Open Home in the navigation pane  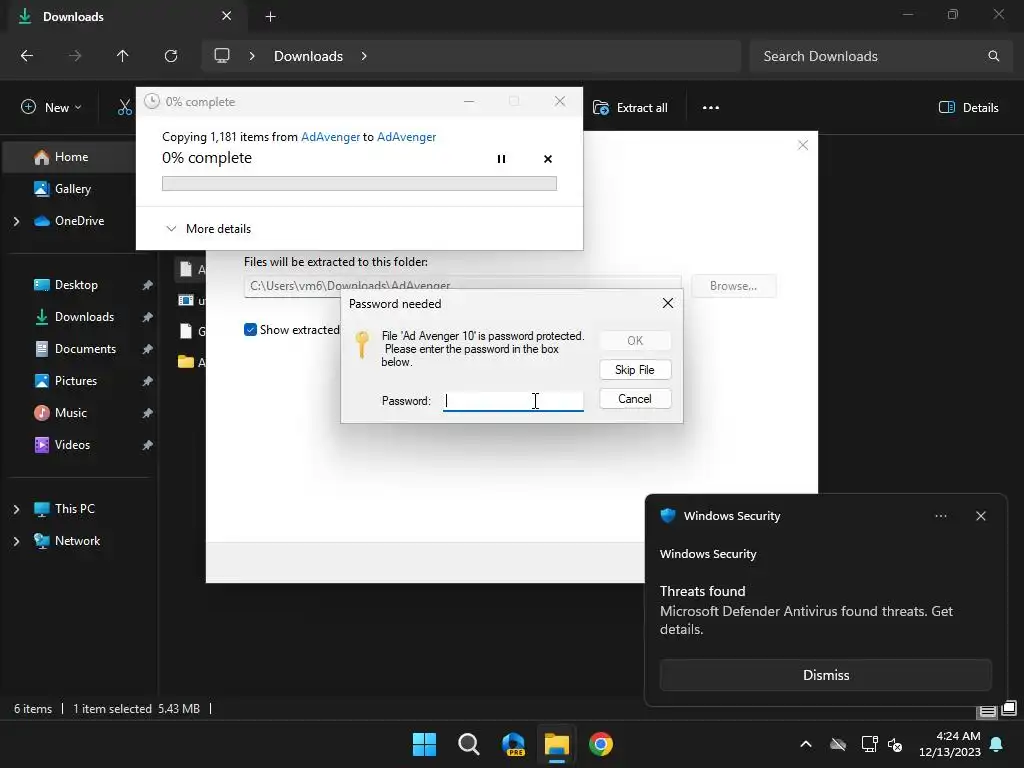pyautogui.click(x=70, y=157)
